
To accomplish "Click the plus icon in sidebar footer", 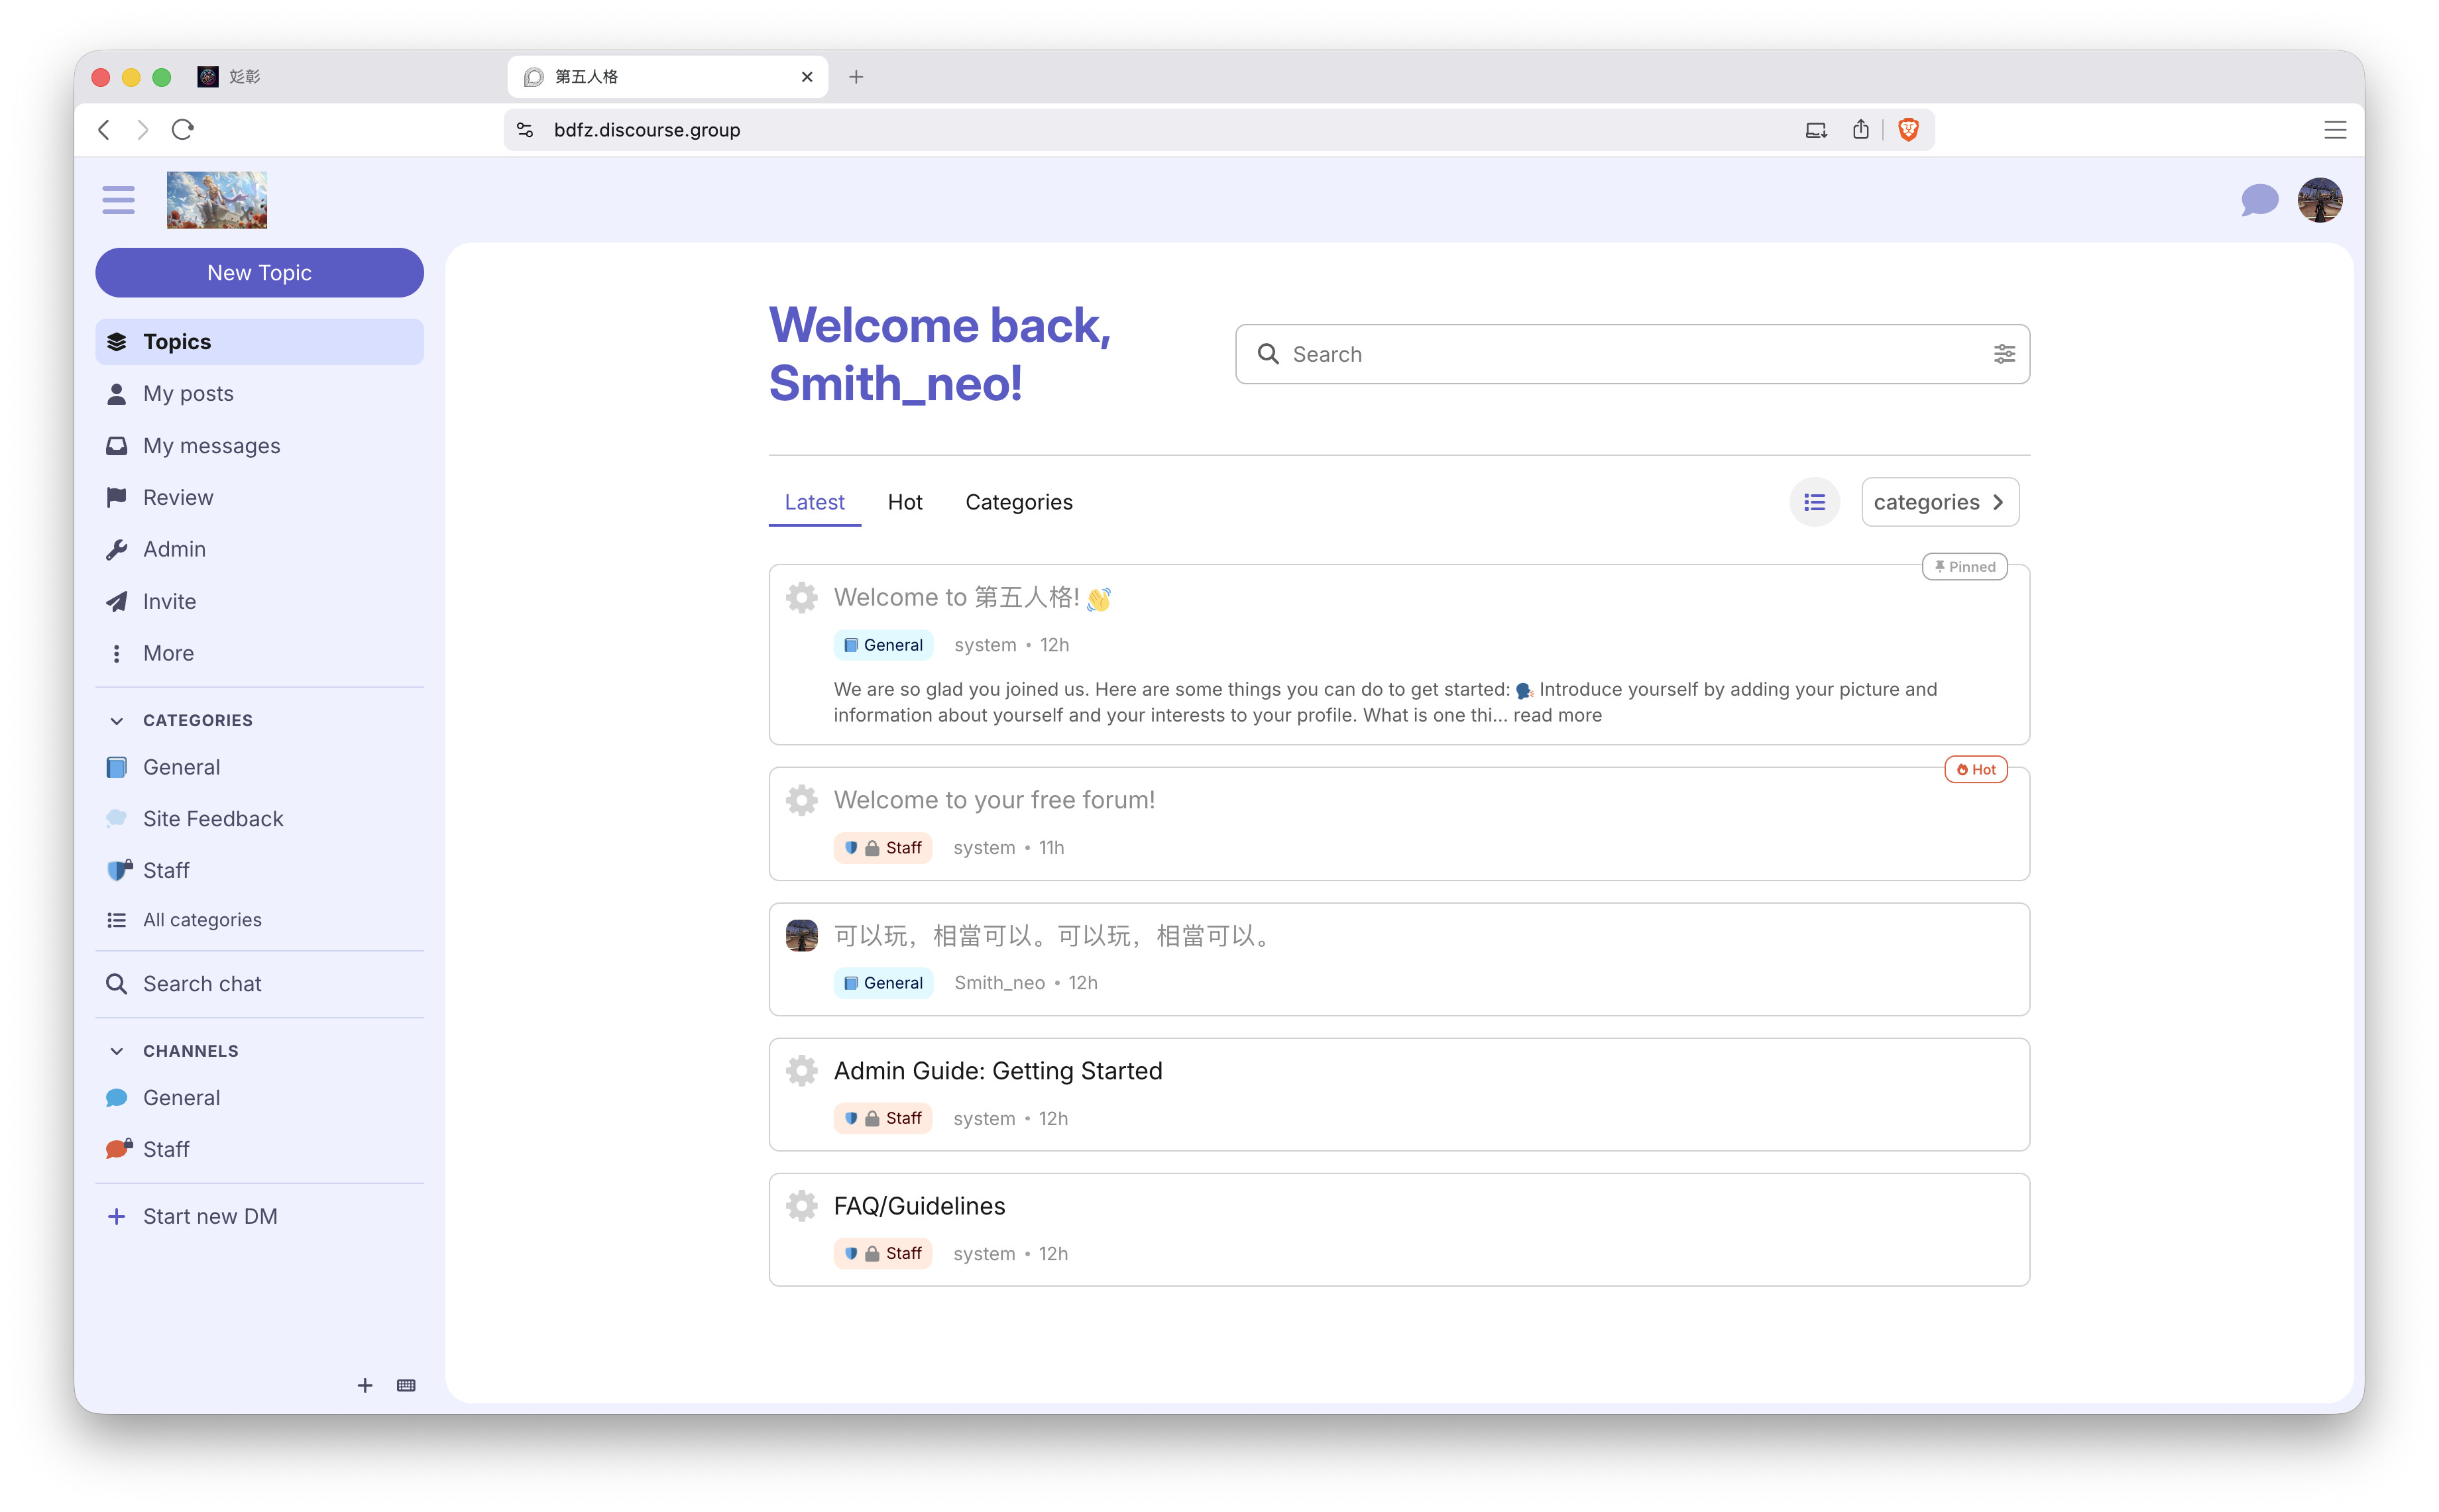I will pyautogui.click(x=365, y=1385).
